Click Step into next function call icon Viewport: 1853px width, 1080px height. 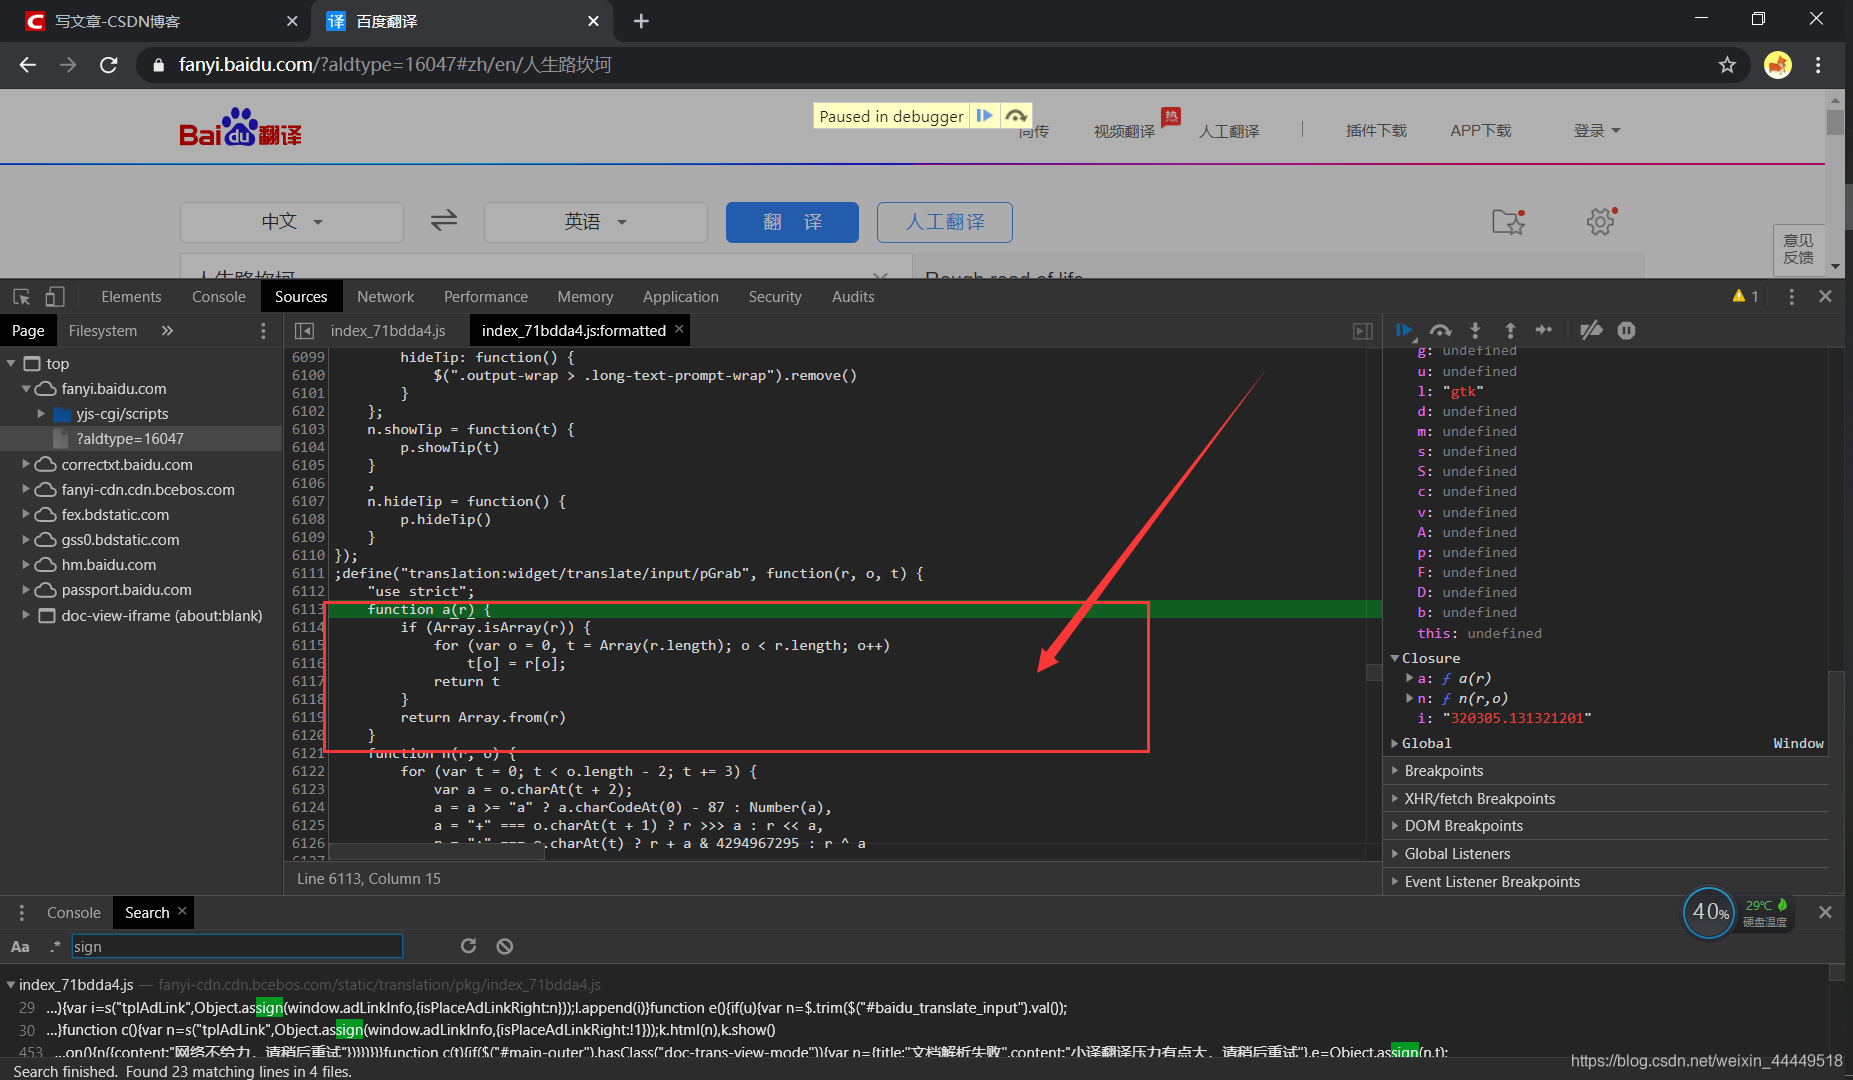pos(1475,330)
